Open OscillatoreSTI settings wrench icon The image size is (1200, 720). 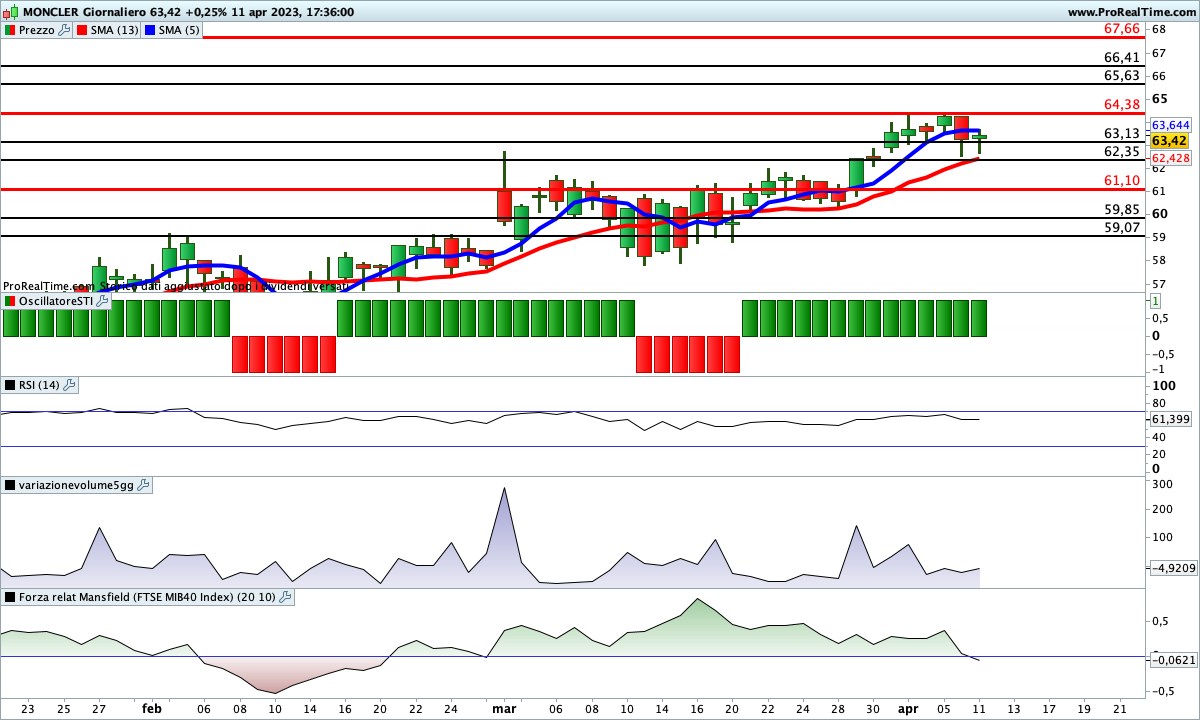102,301
